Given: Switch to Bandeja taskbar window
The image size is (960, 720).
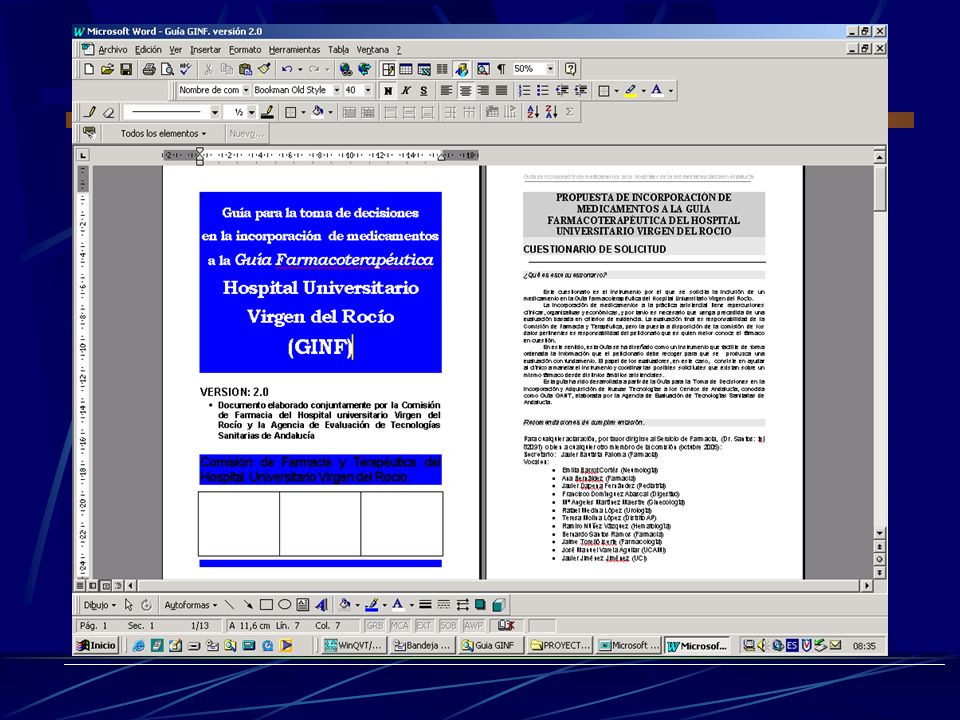Looking at the screenshot, I should (x=422, y=645).
